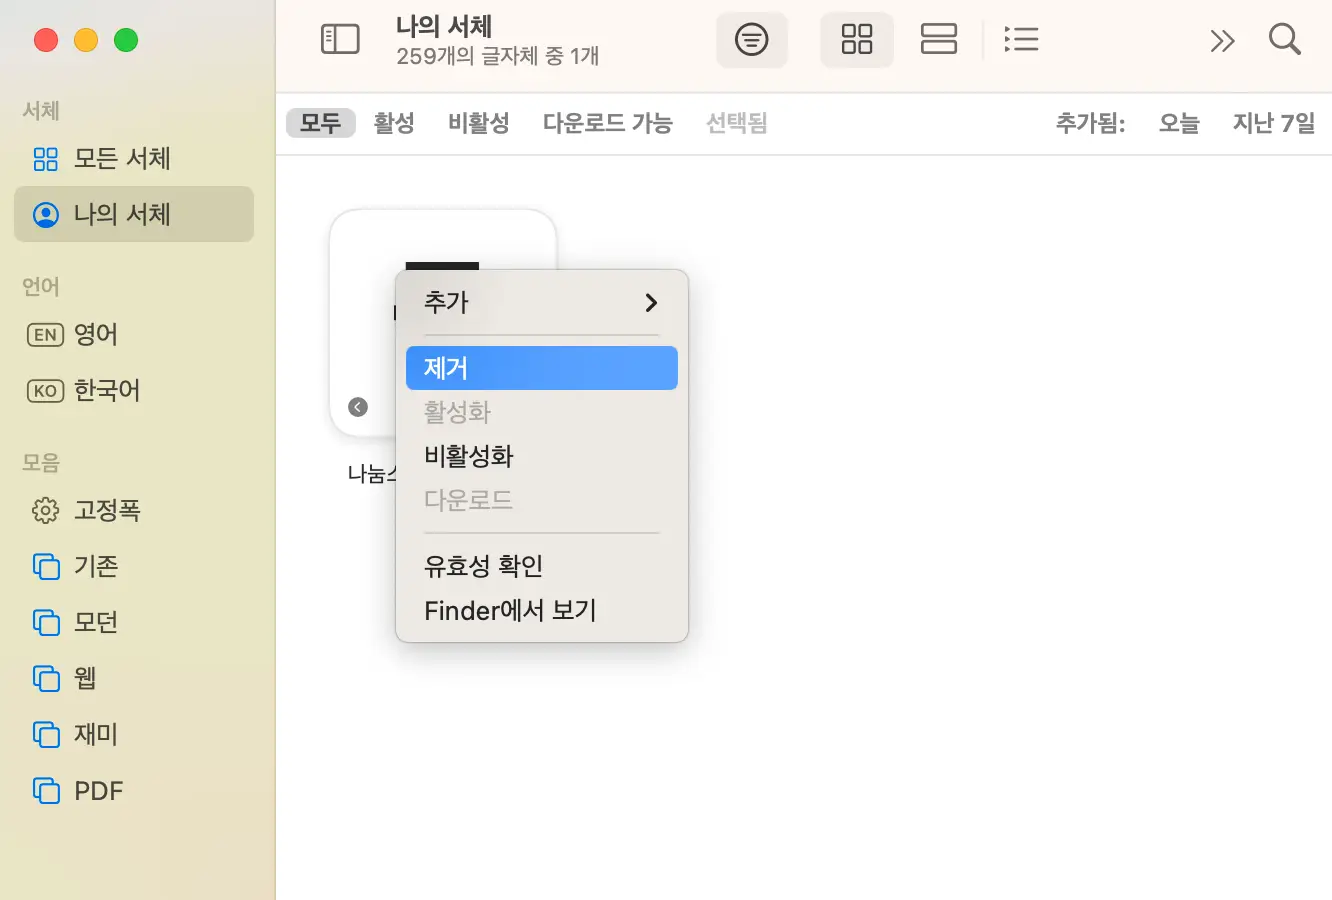The image size is (1332, 900).
Task: Select the 비활성 filter tab
Action: pyautogui.click(x=479, y=123)
